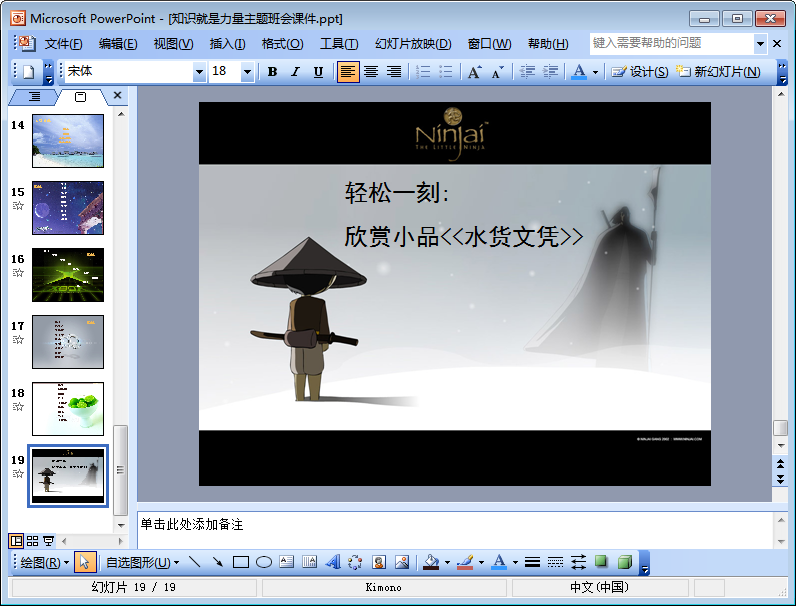This screenshot has height=606, width=796.
Task: Select the Rectangle tool
Action: [x=241, y=562]
